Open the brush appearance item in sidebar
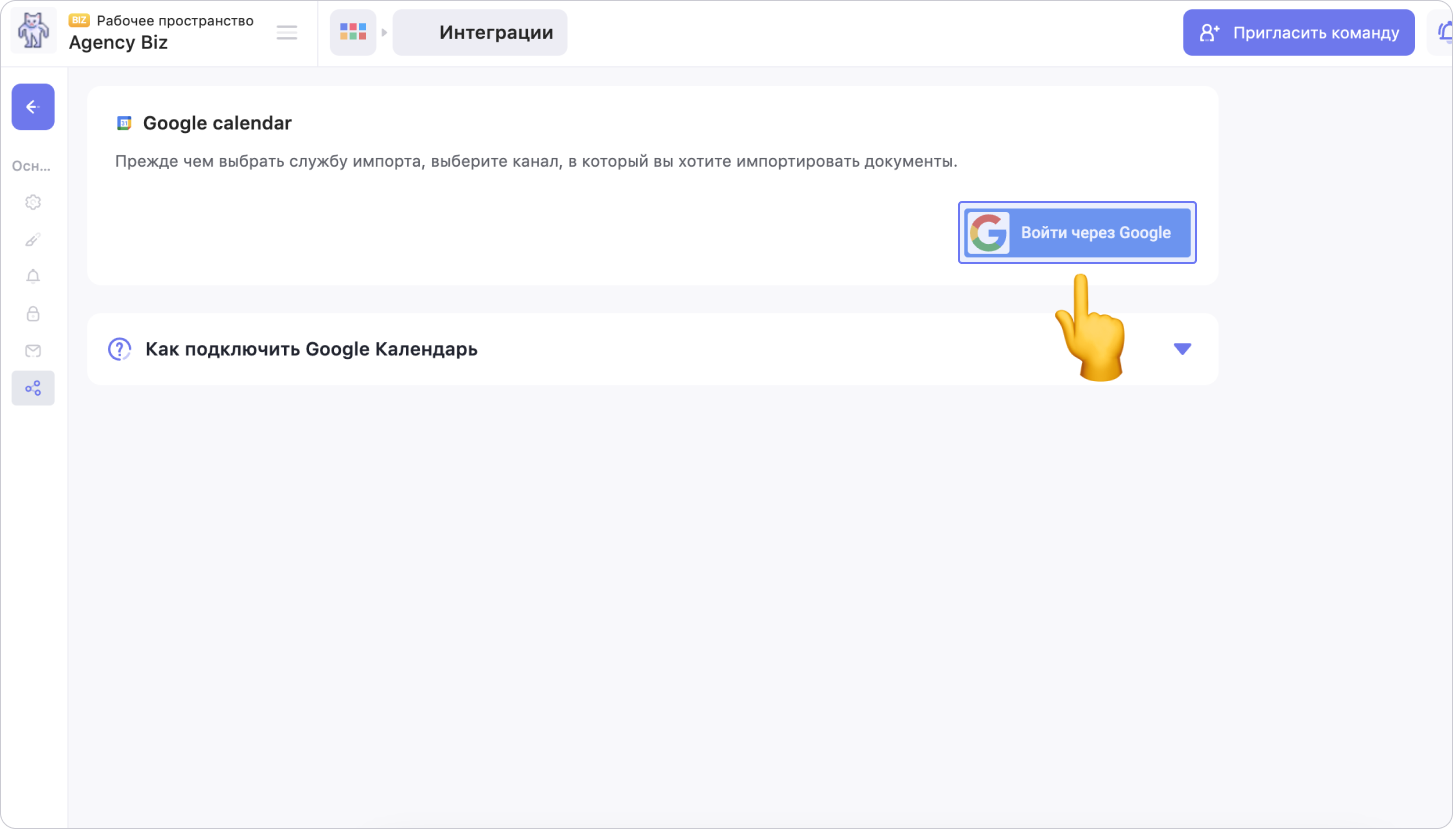The image size is (1453, 829). [33, 240]
